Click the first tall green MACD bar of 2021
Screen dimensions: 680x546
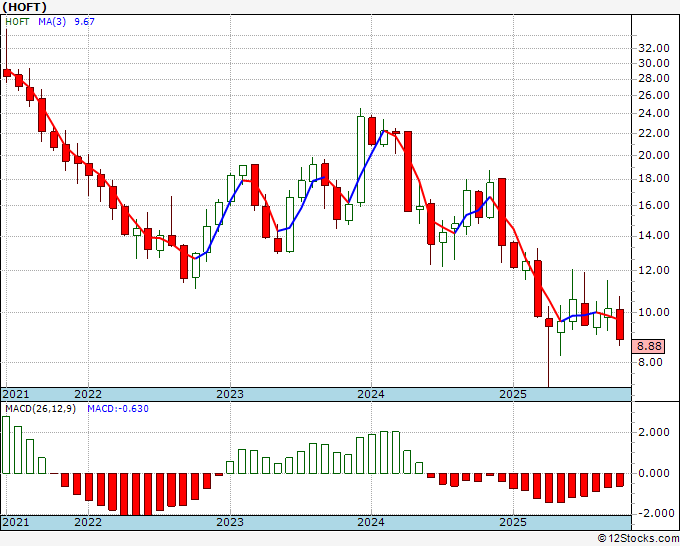coord(6,445)
